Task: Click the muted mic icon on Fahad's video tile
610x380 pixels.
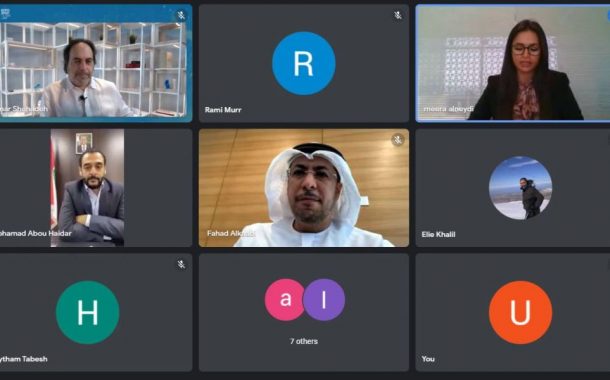Action: coord(398,140)
